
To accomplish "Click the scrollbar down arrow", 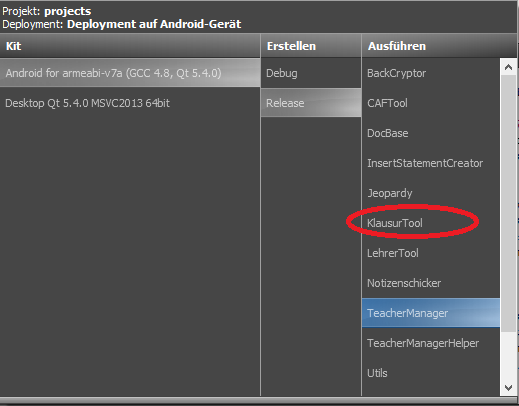I will pyautogui.click(x=508, y=388).
